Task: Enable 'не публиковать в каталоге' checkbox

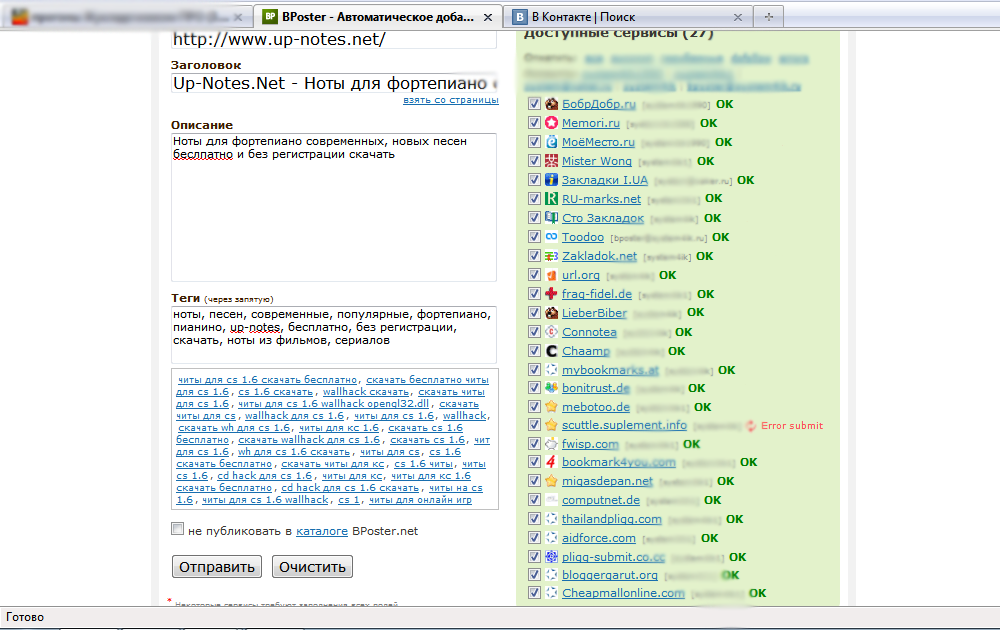Action: point(177,529)
